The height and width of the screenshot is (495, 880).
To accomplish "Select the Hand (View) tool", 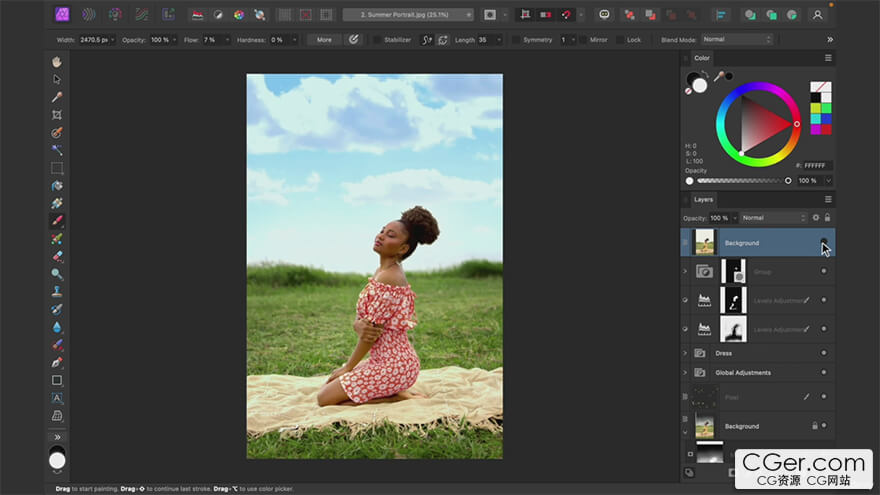I will (57, 61).
